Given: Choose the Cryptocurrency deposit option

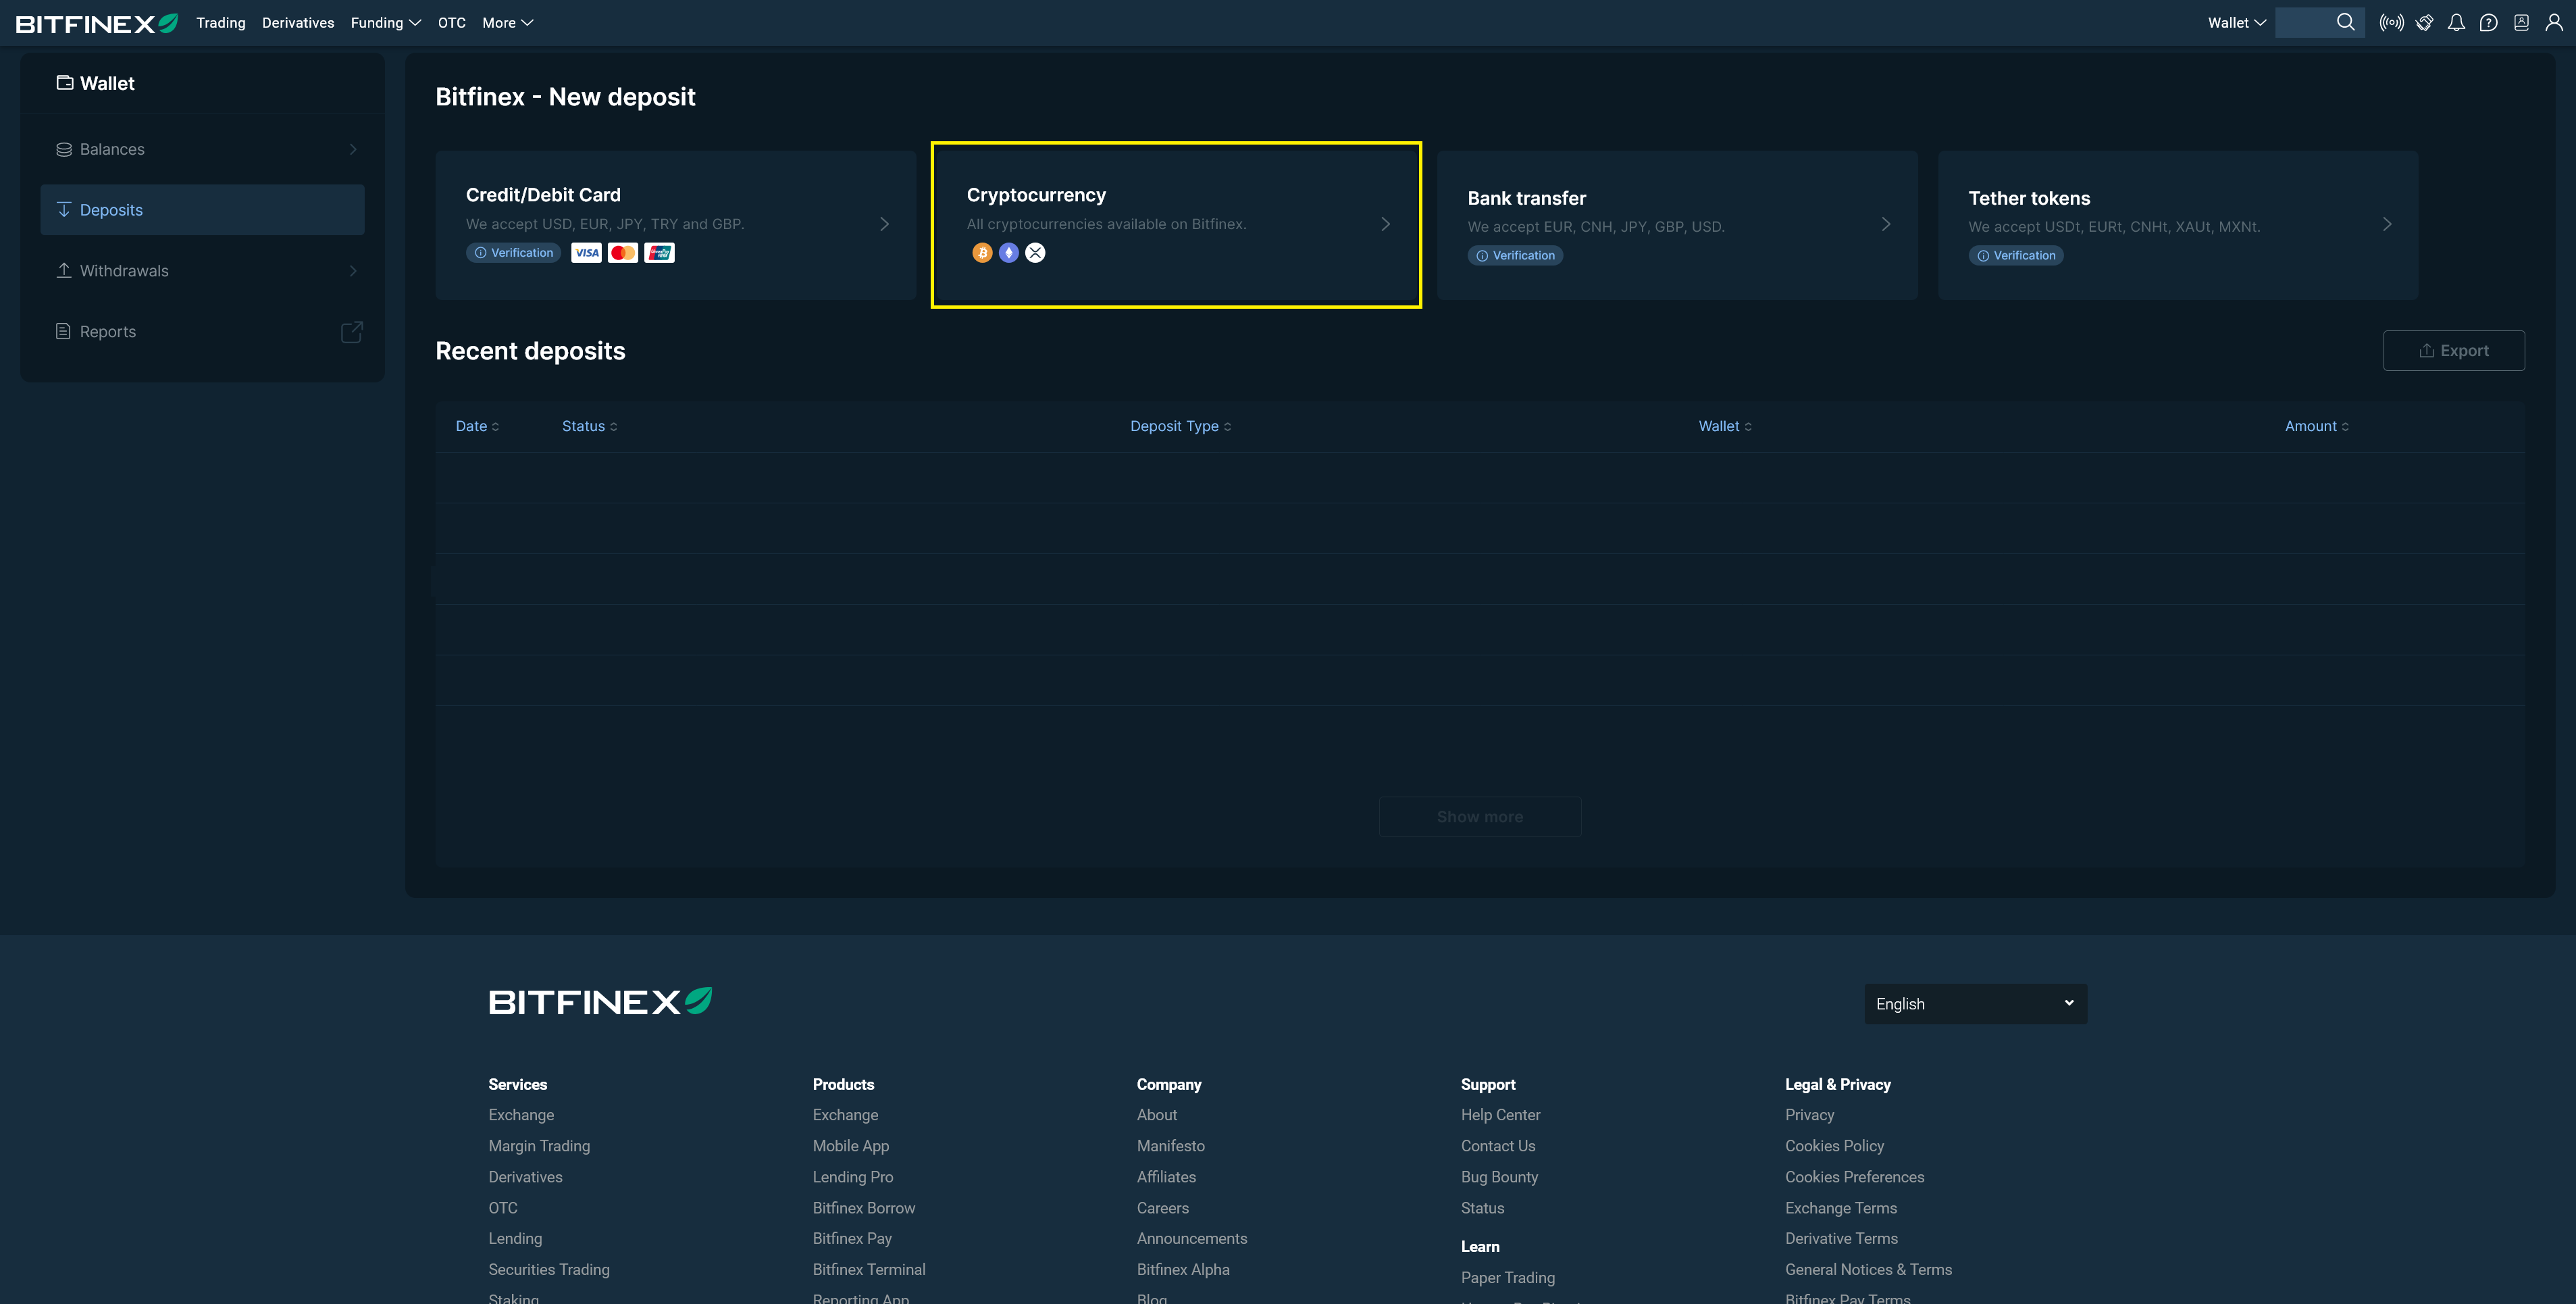Looking at the screenshot, I should tap(1176, 225).
